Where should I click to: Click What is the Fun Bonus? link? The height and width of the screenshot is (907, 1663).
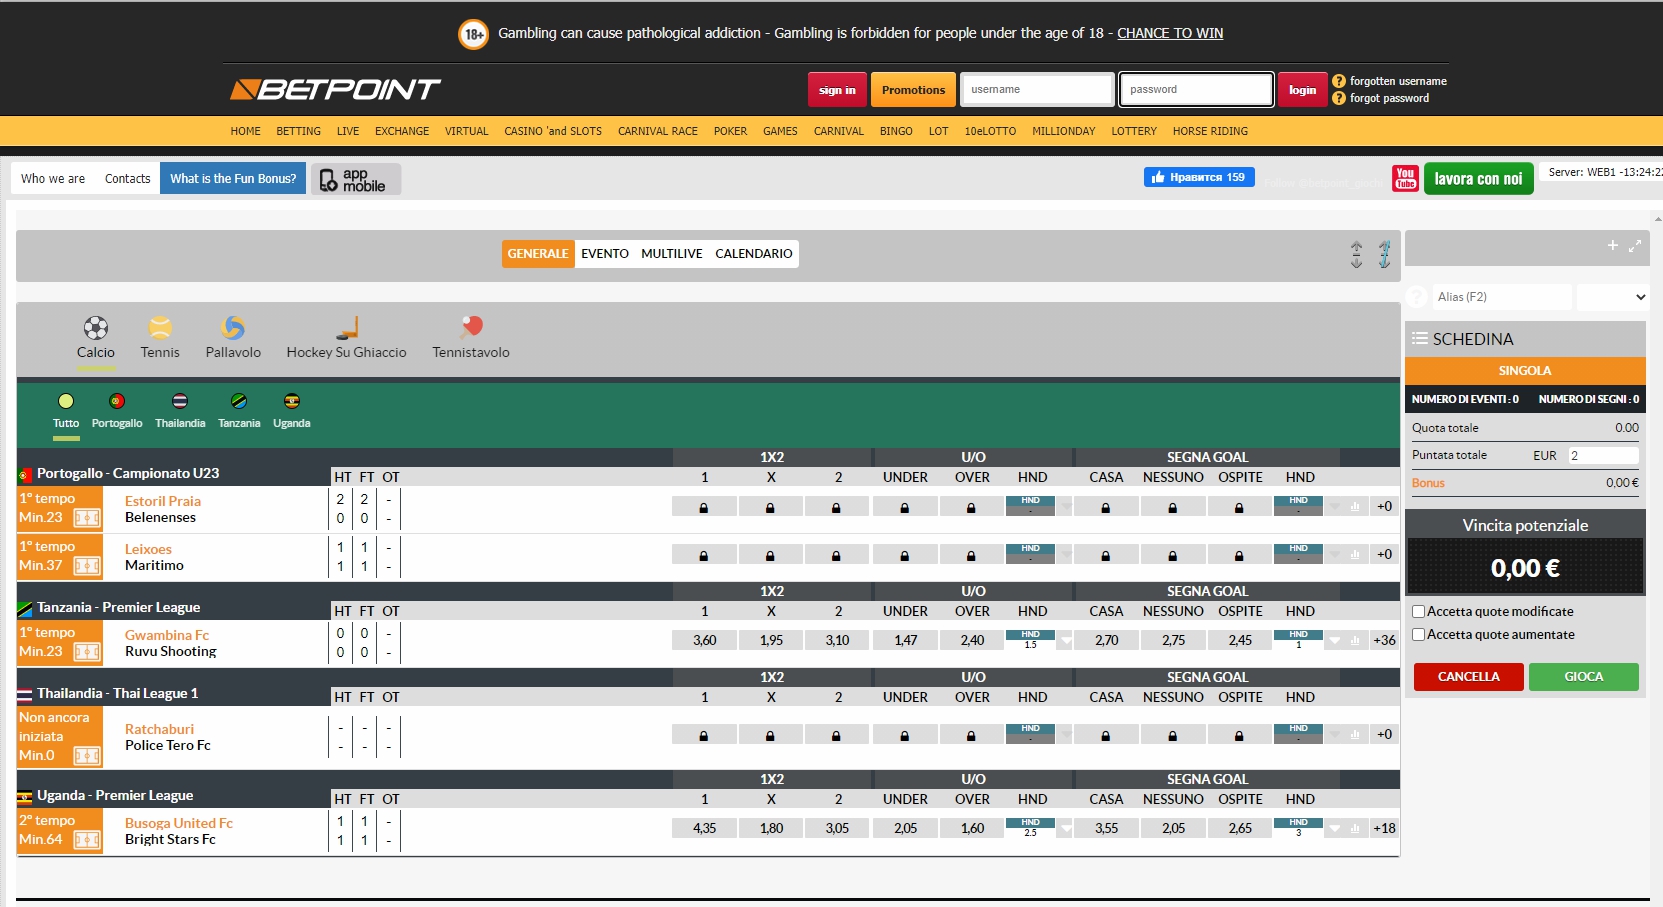point(233,179)
